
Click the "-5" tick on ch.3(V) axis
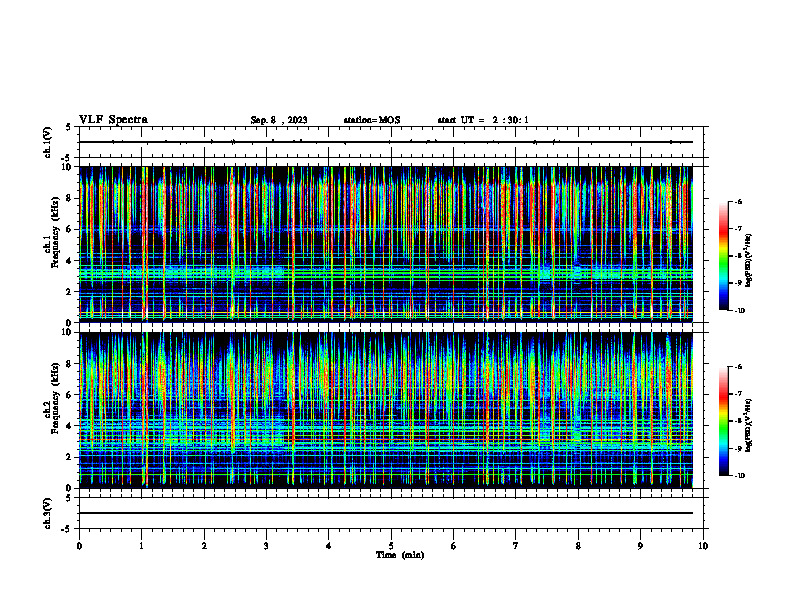coord(67,529)
